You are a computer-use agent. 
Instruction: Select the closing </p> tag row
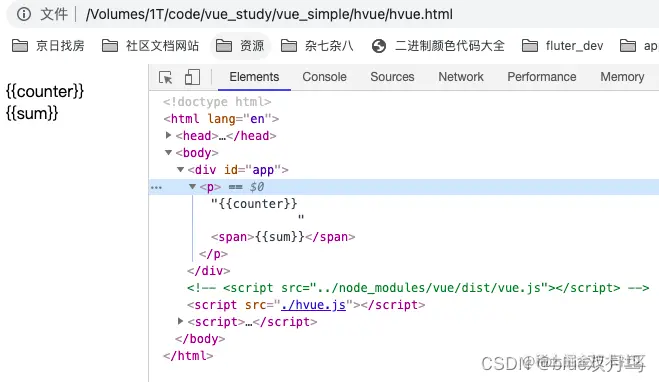pos(214,254)
